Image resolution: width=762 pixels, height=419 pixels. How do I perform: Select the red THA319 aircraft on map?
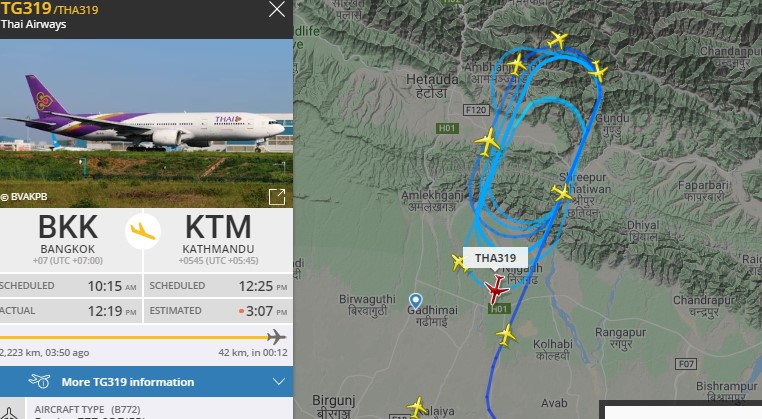coord(496,289)
